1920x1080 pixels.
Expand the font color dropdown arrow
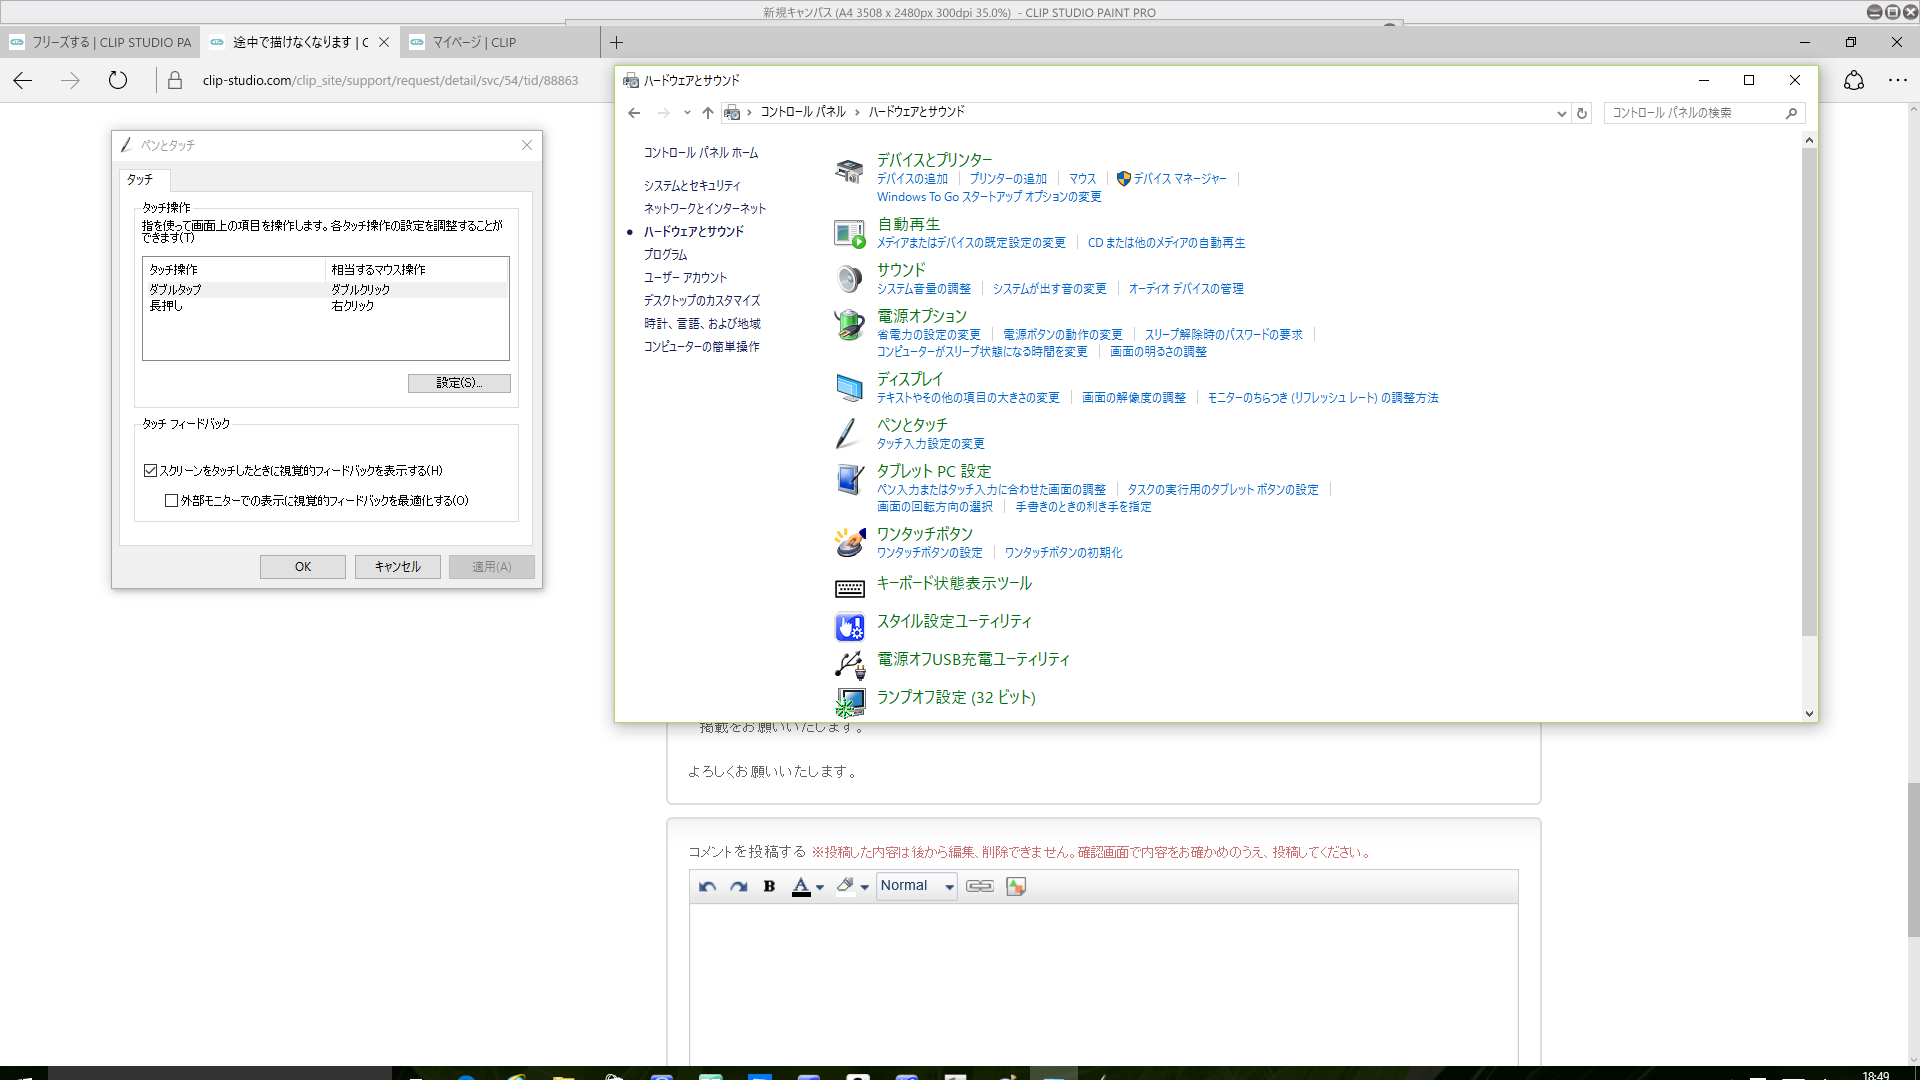(820, 887)
